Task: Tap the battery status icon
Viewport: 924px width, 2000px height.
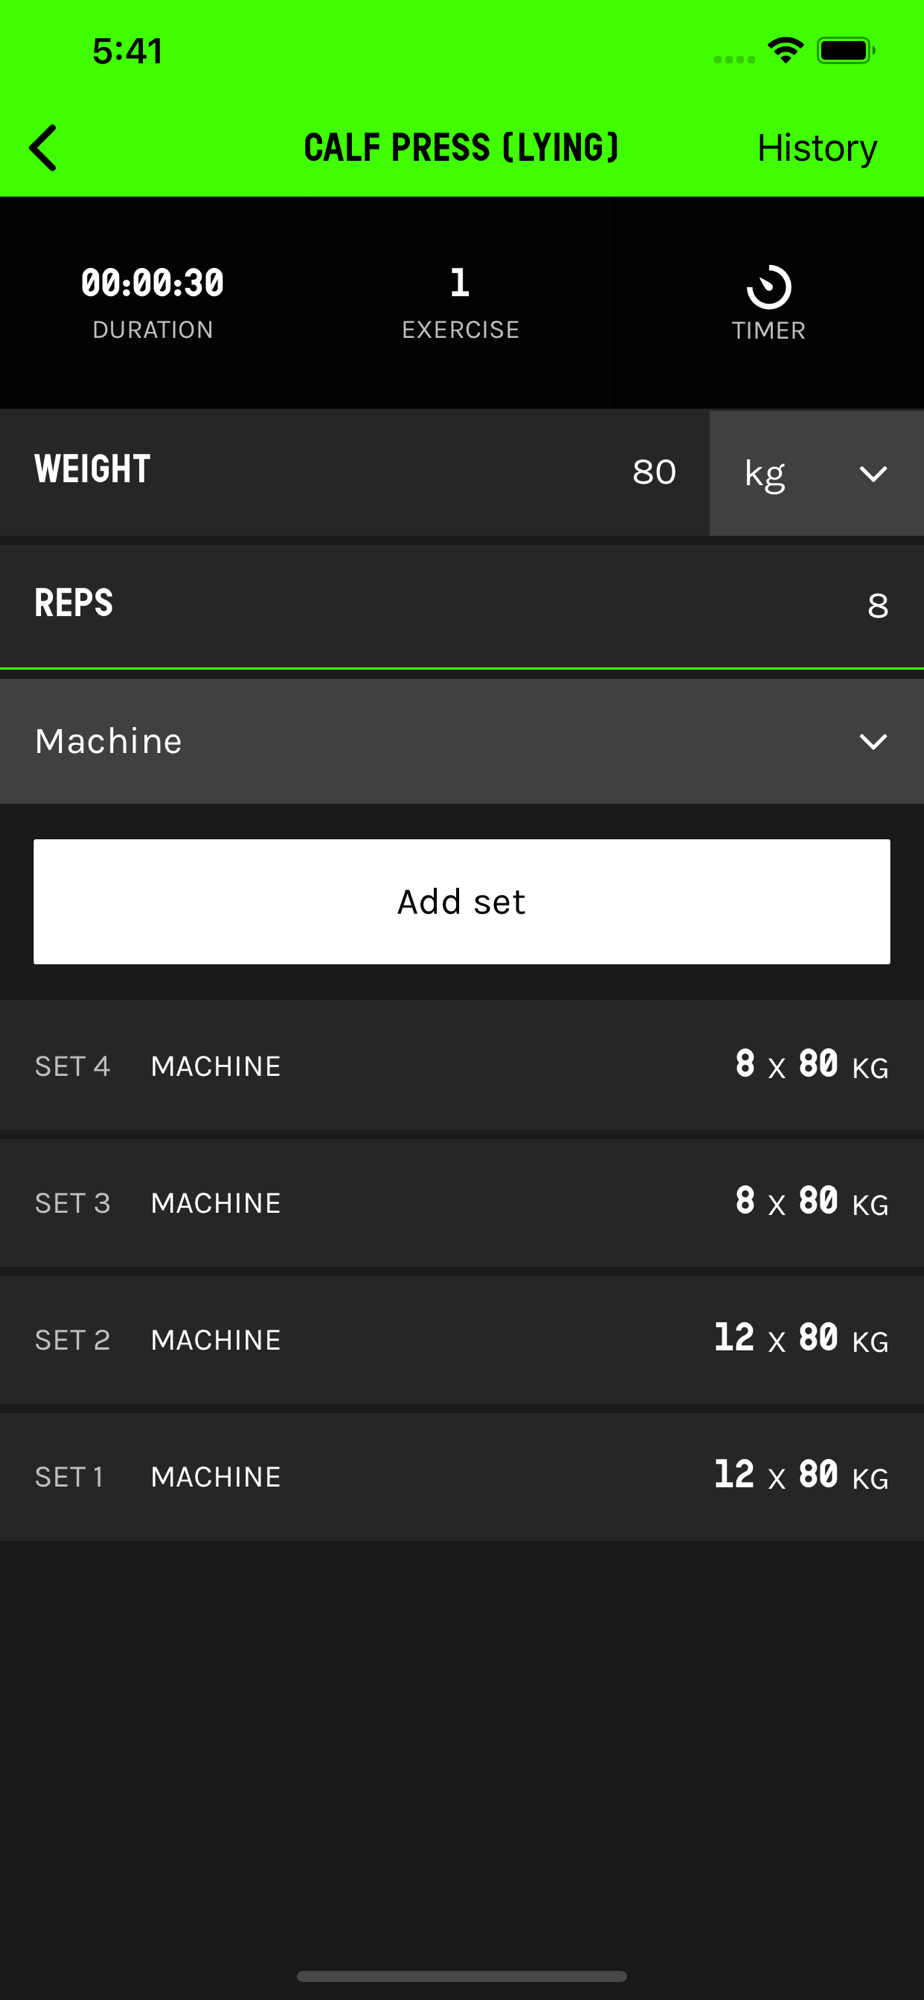Action: point(846,50)
